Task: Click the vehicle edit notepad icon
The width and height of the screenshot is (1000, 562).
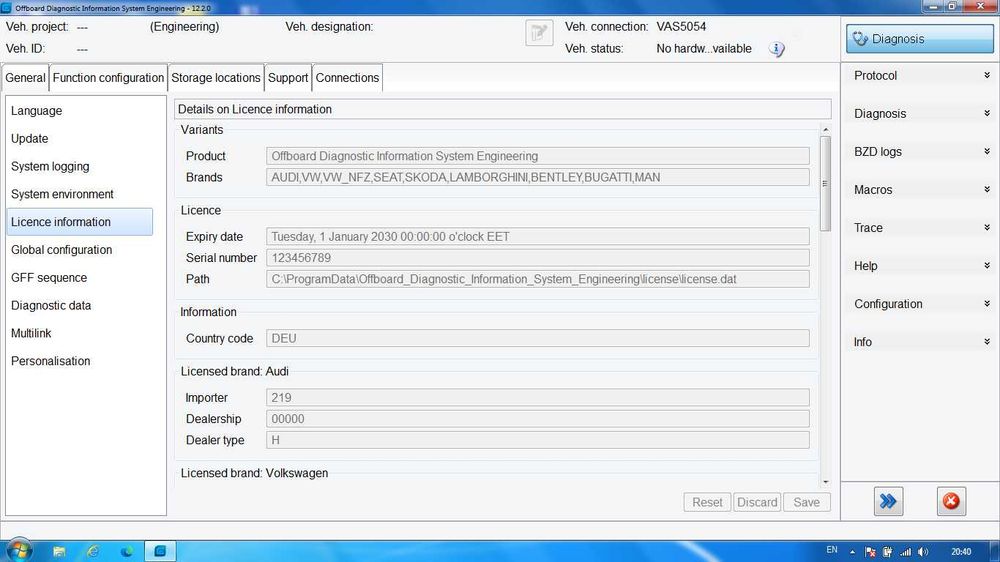Action: 539,33
